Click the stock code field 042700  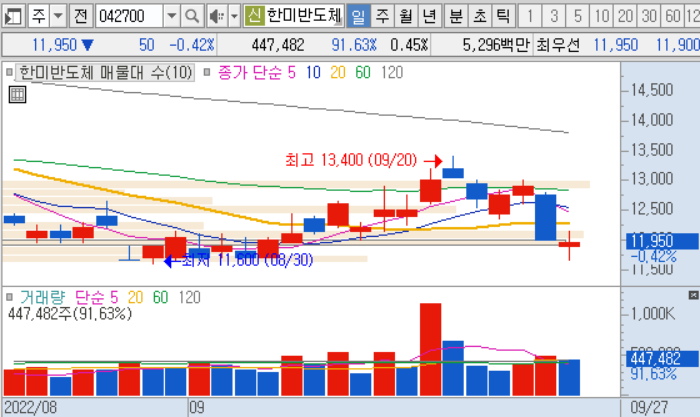click(x=129, y=17)
